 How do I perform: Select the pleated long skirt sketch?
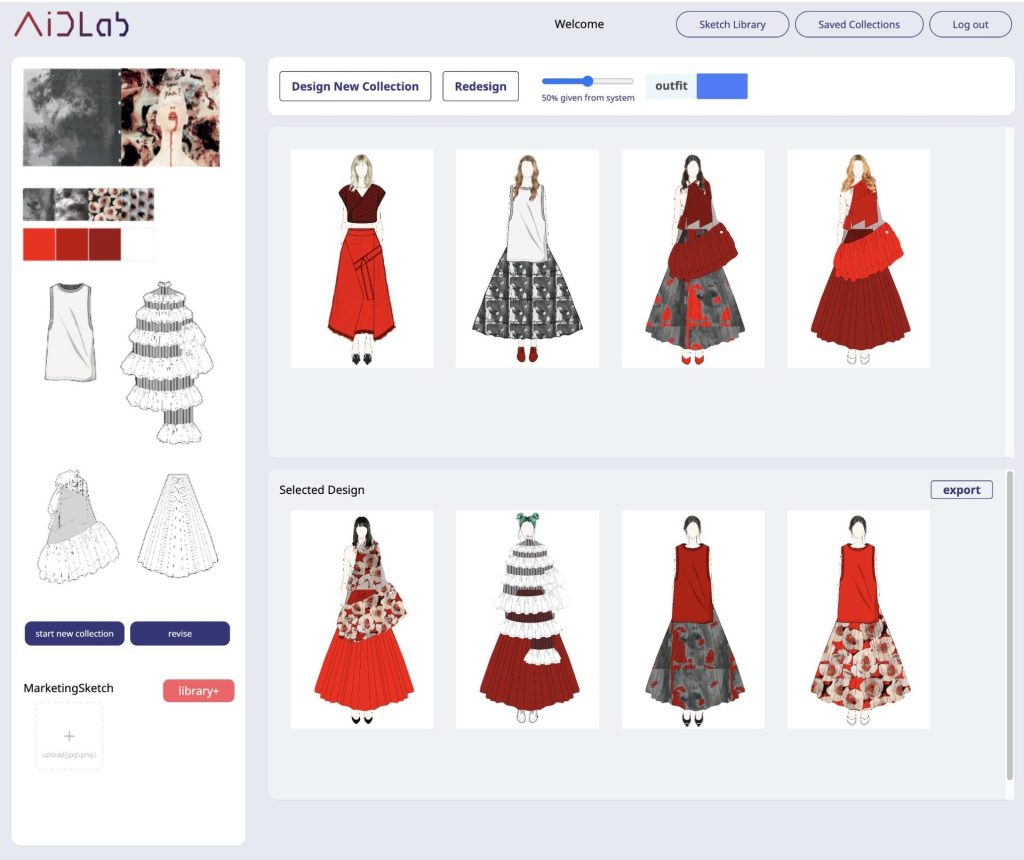point(176,525)
